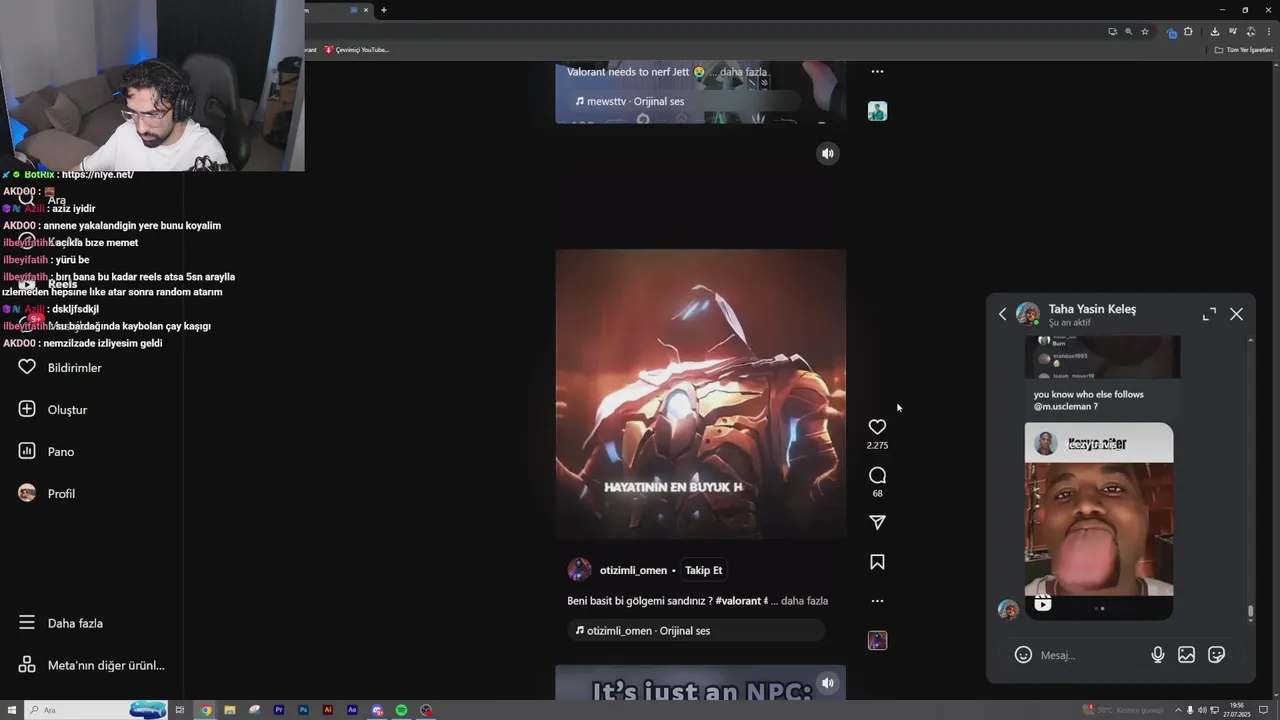Viewport: 1280px width, 720px height.
Task: Open Chrome extensions puzzle icon
Action: [1188, 31]
